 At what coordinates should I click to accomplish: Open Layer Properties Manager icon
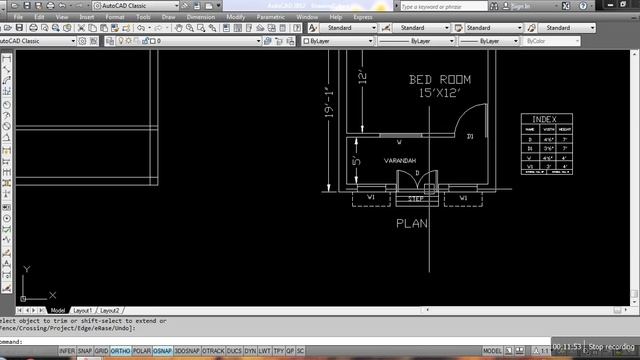(x=110, y=41)
